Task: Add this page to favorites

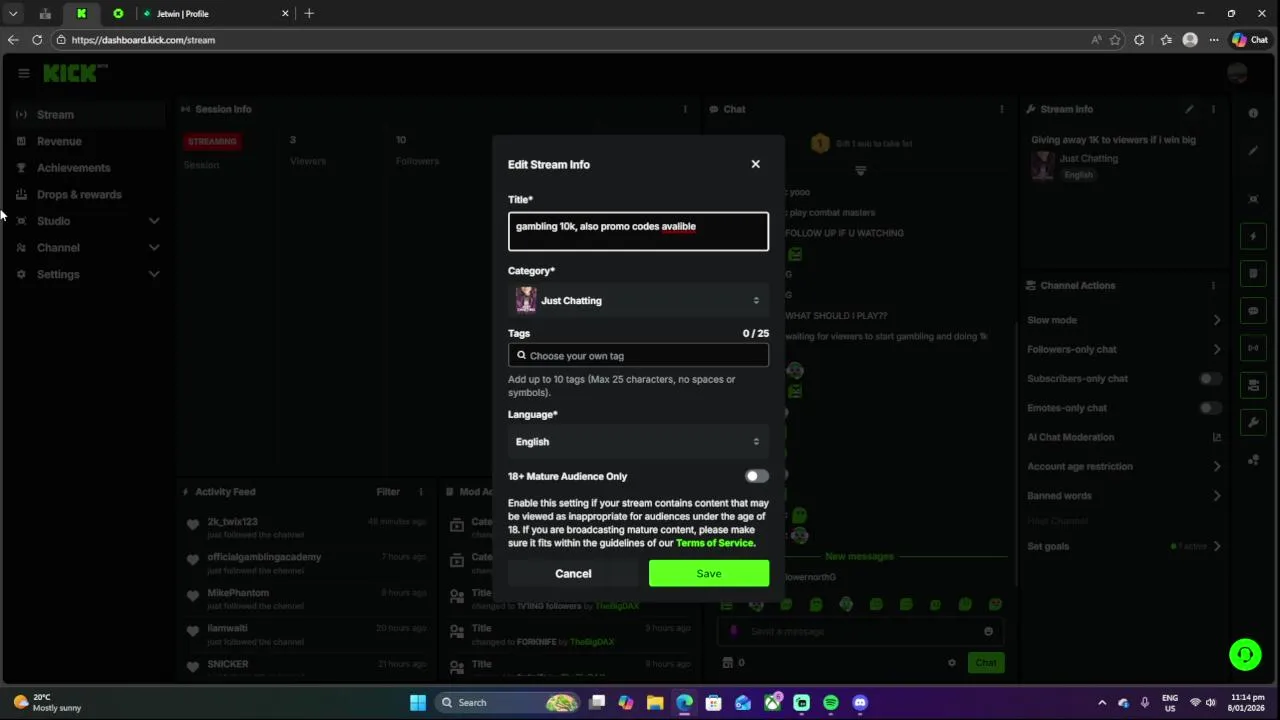Action: (x=1115, y=40)
